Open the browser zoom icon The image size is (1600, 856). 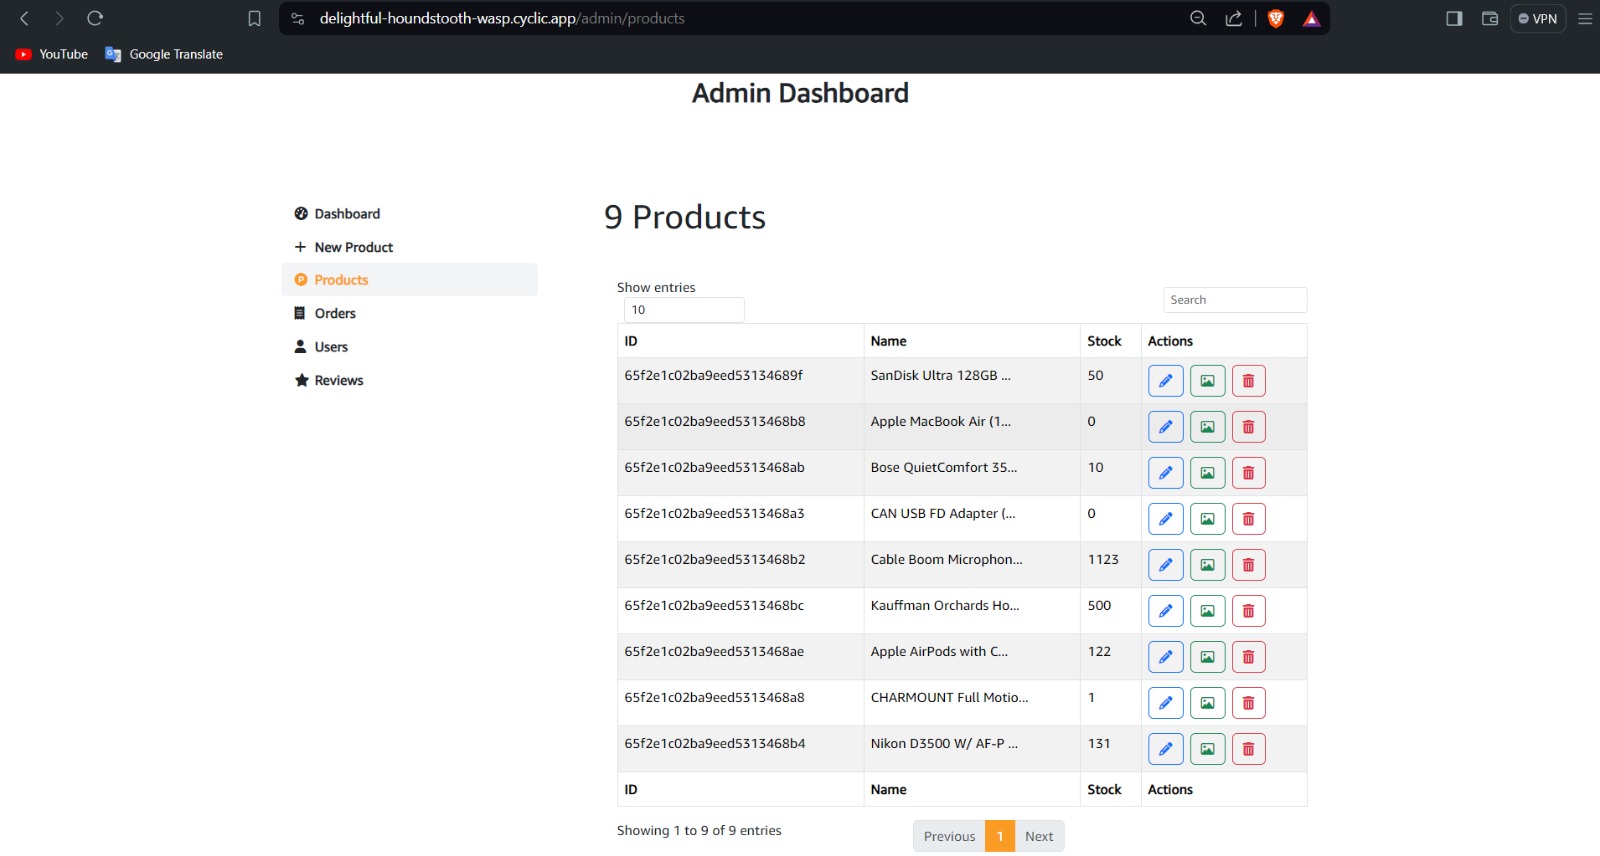pyautogui.click(x=1198, y=18)
